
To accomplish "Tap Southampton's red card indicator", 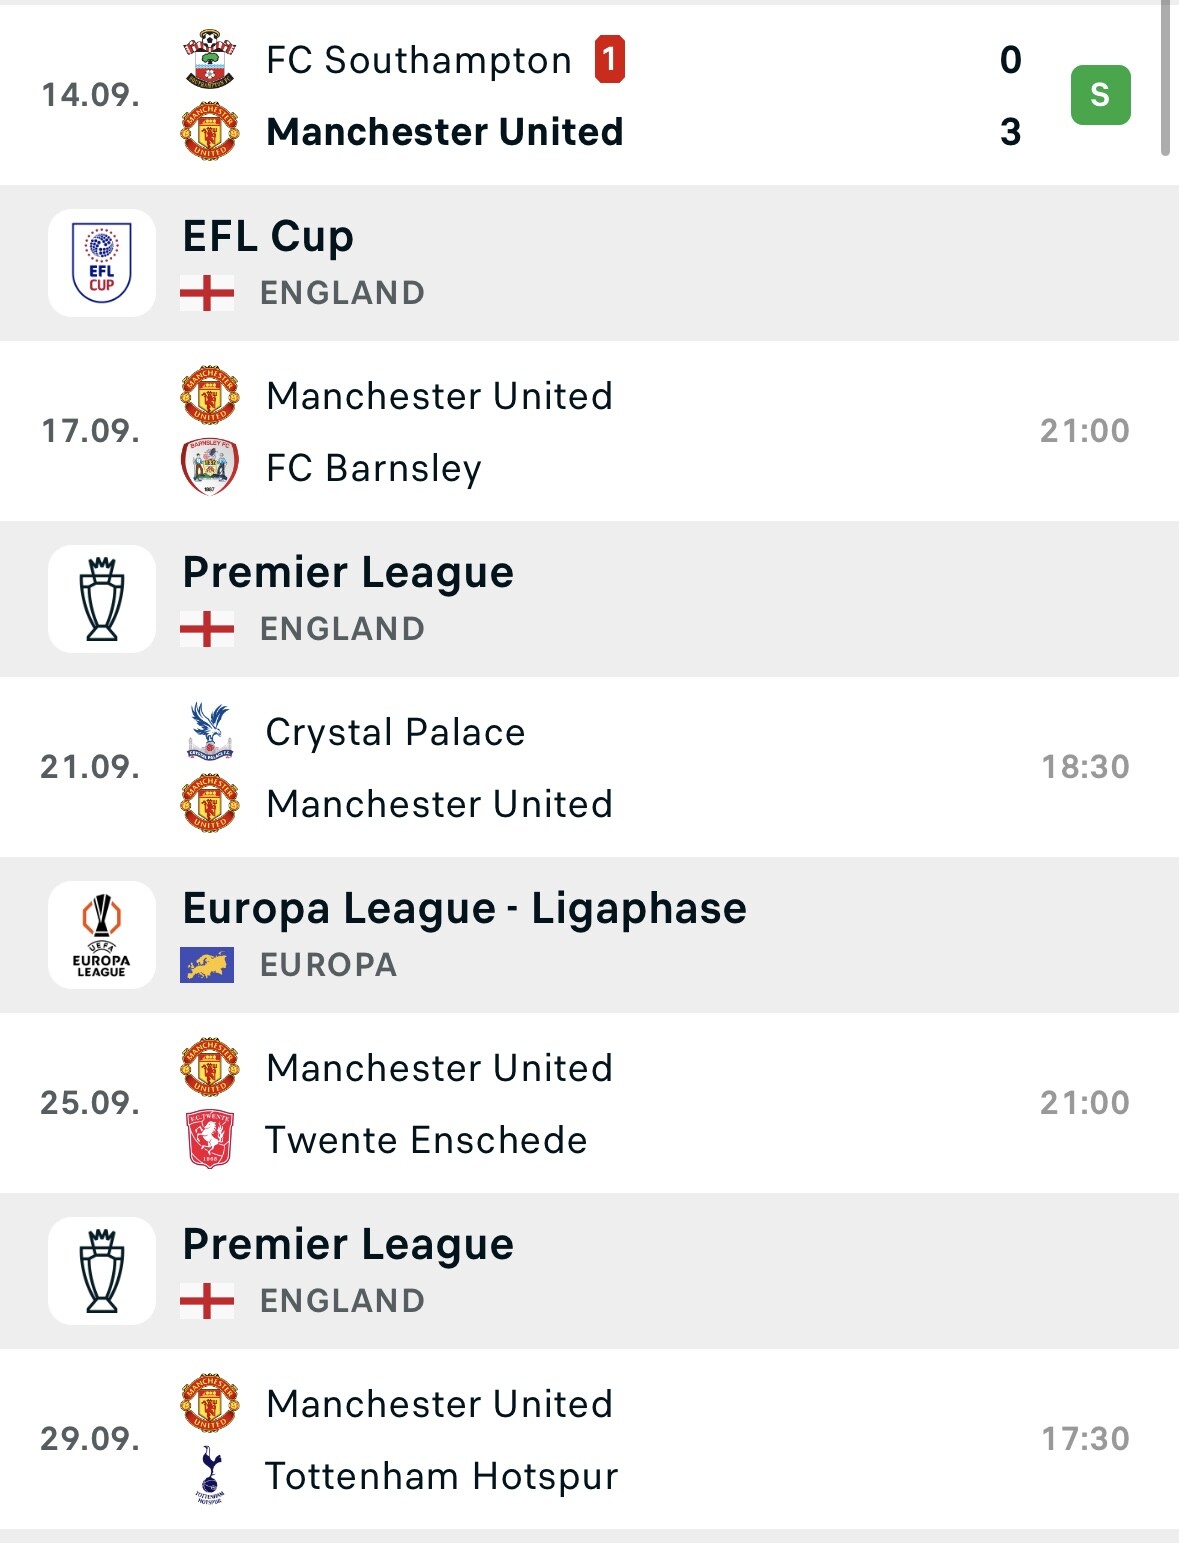I will click(609, 59).
